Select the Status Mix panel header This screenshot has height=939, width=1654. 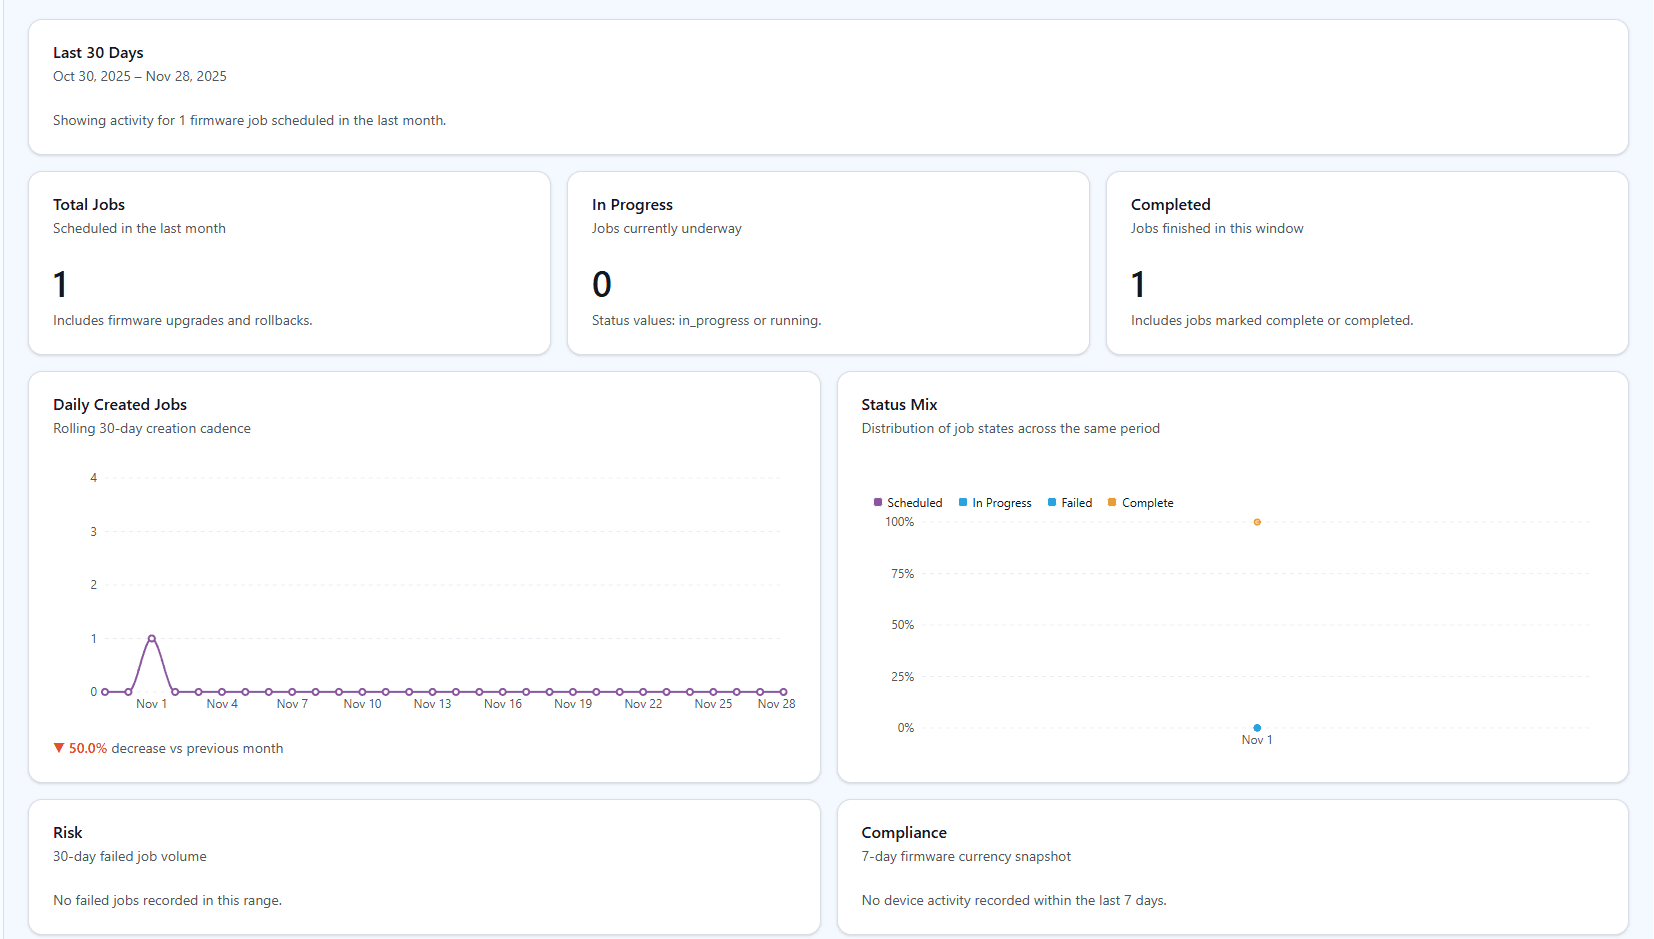coord(899,404)
